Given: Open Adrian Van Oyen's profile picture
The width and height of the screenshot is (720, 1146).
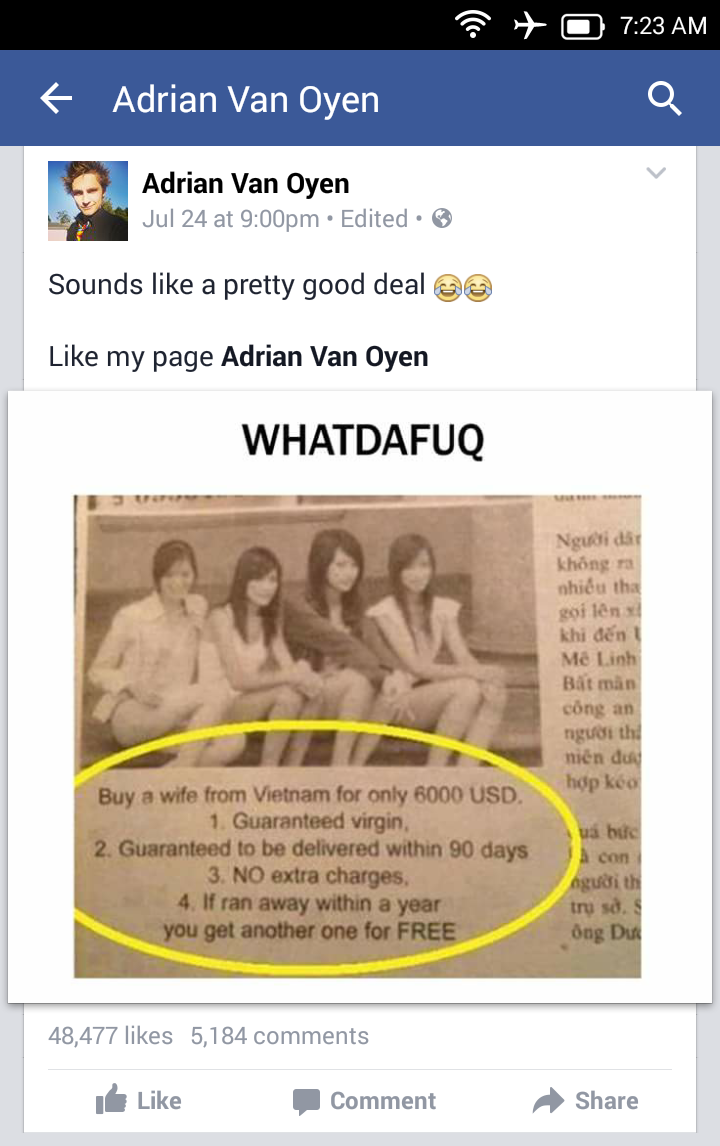Looking at the screenshot, I should pos(88,201).
